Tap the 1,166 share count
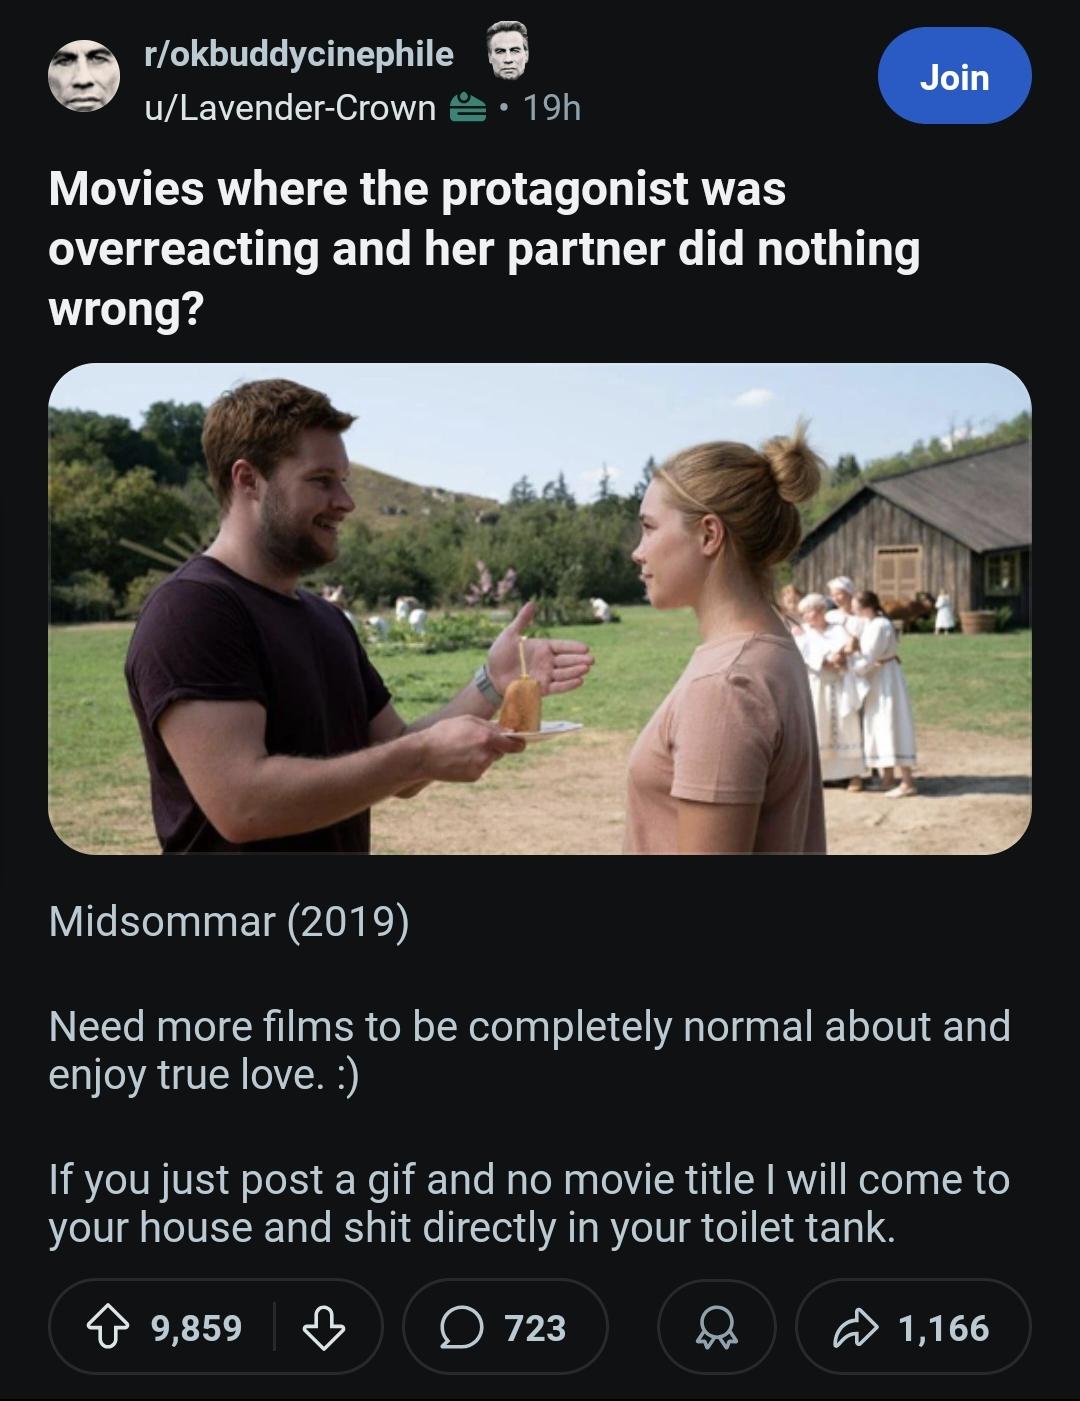Viewport: 1080px width, 1401px height. point(943,1329)
